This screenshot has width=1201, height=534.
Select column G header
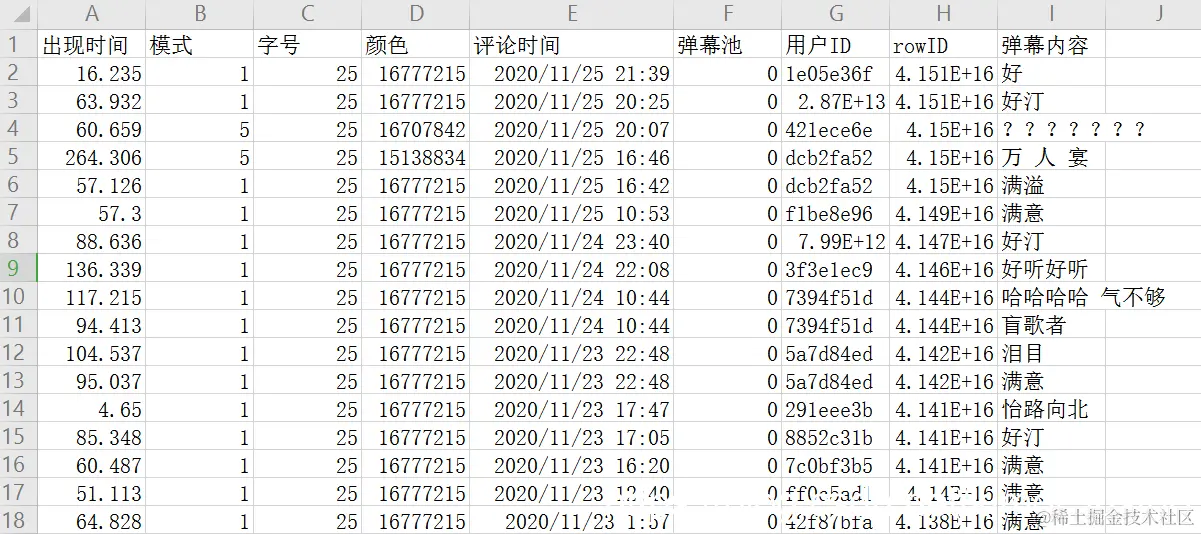coord(836,14)
